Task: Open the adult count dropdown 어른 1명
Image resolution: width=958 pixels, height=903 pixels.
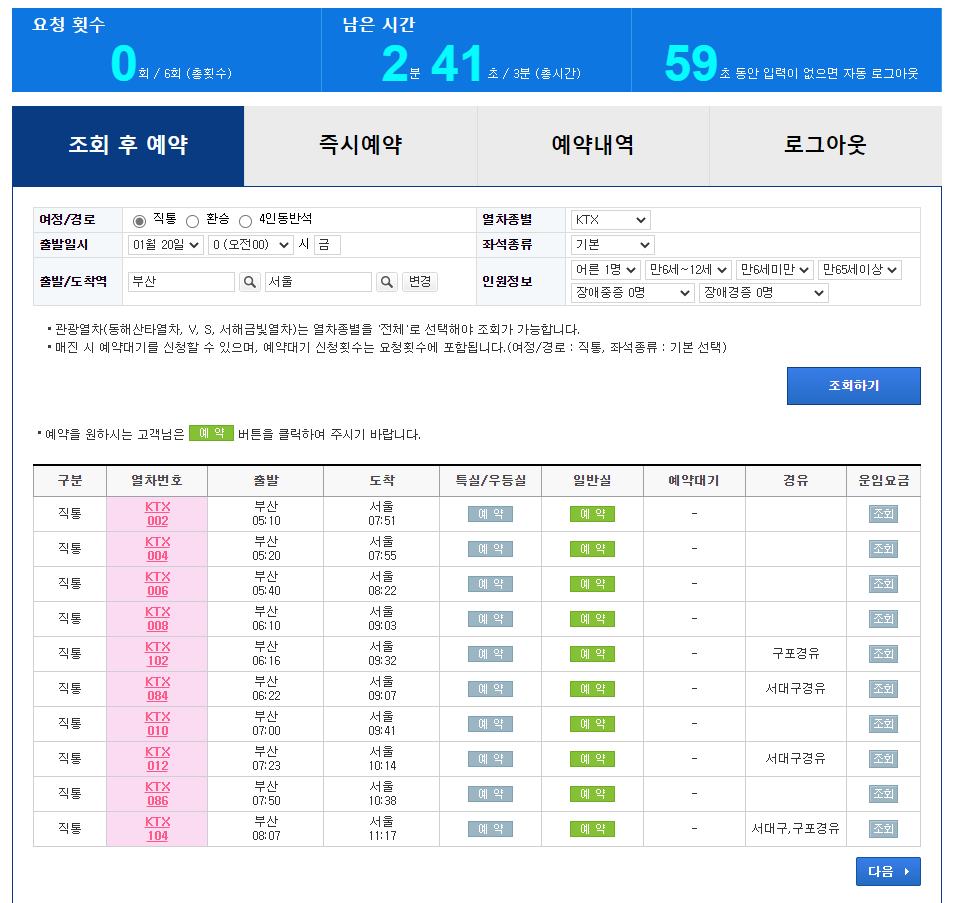Action: (605, 269)
